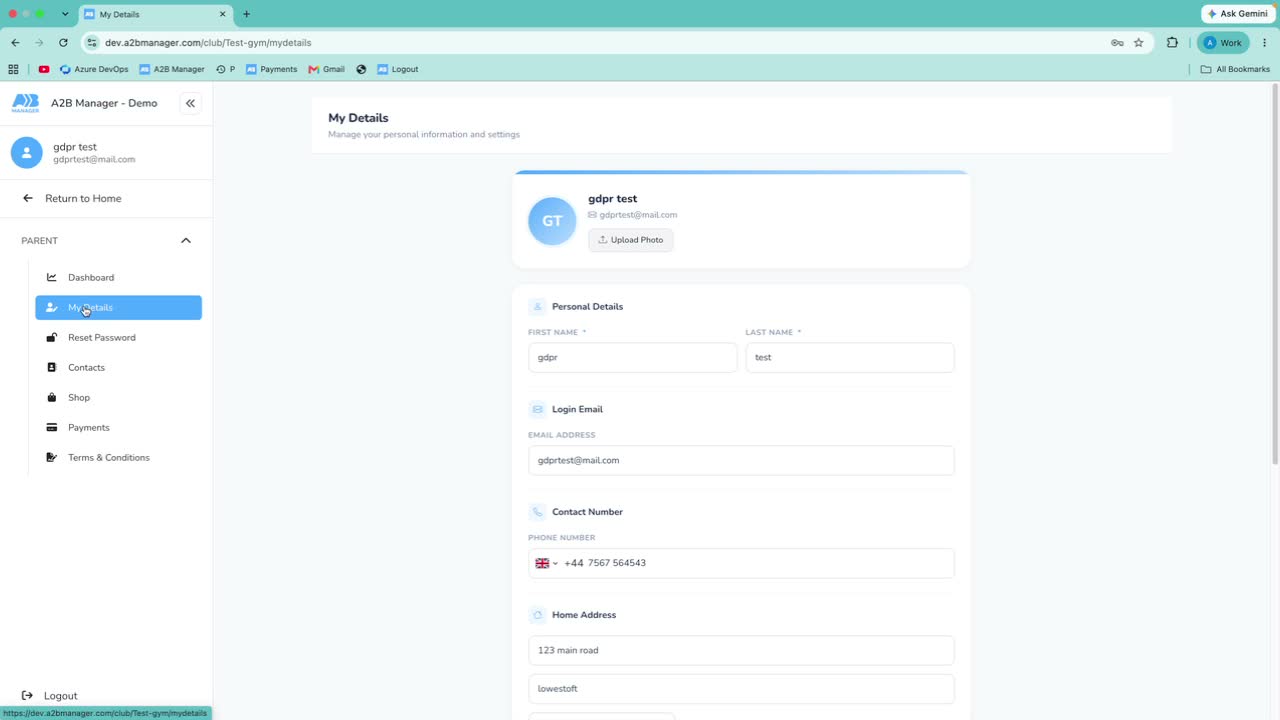This screenshot has width=1280, height=720.
Task: Click the Payments card icon
Action: coord(52,427)
